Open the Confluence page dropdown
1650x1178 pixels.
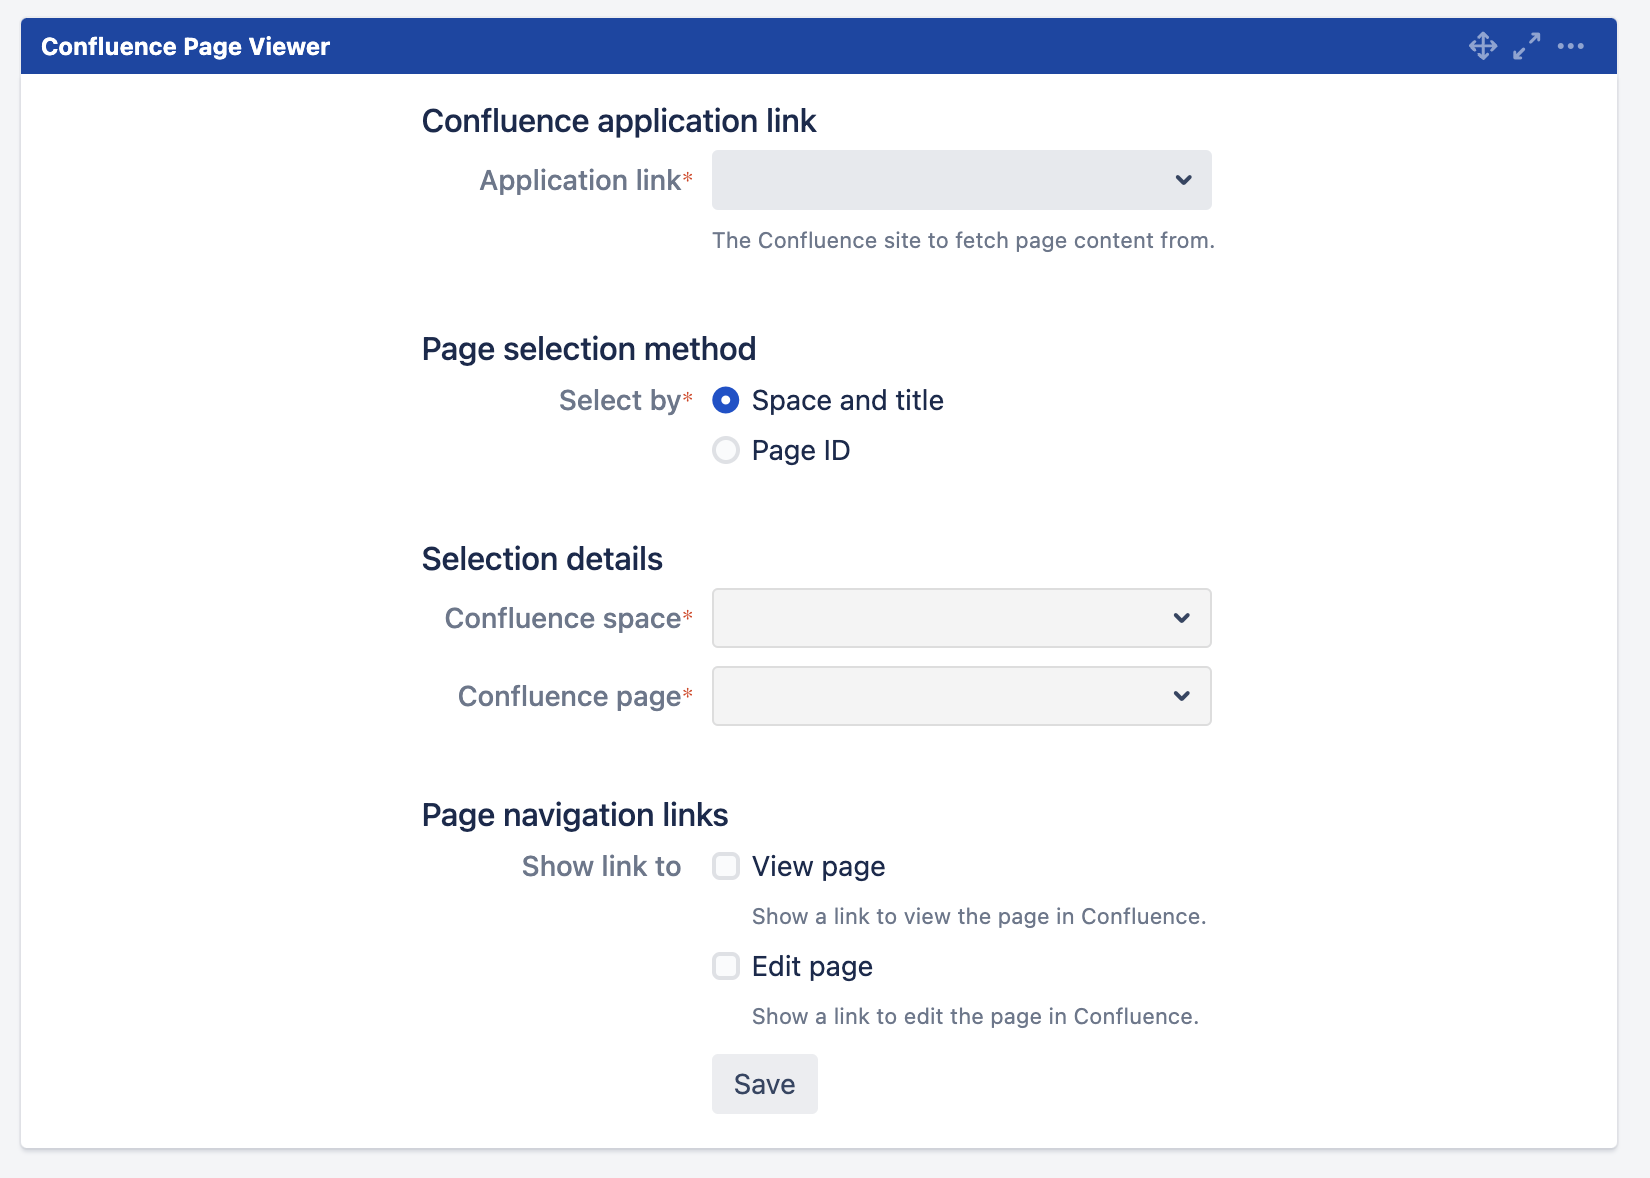tap(962, 696)
